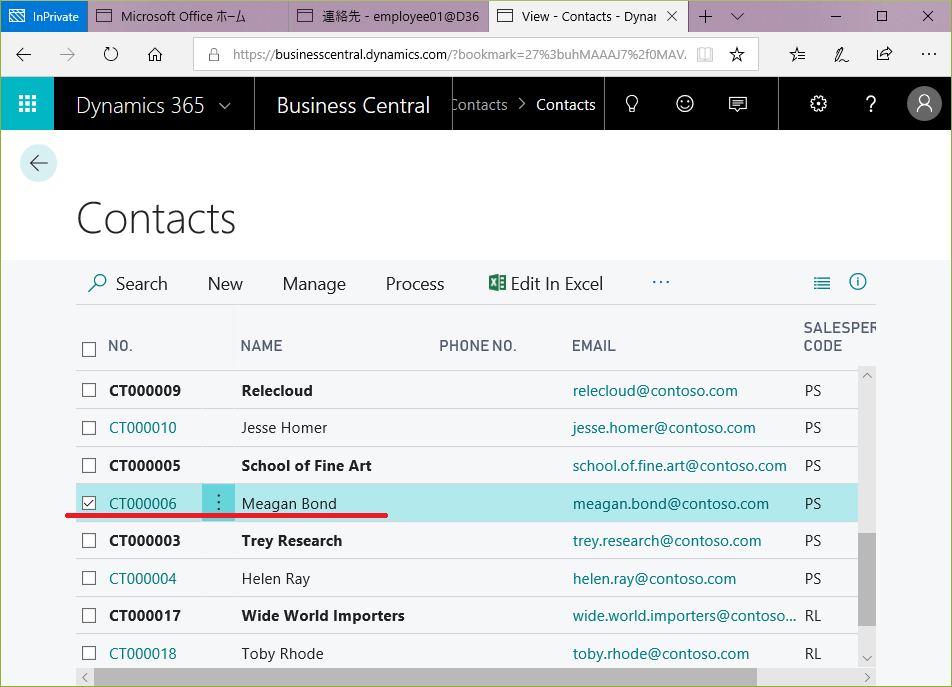The image size is (952, 687).
Task: Click the add notes pen icon
Action: [x=841, y=55]
